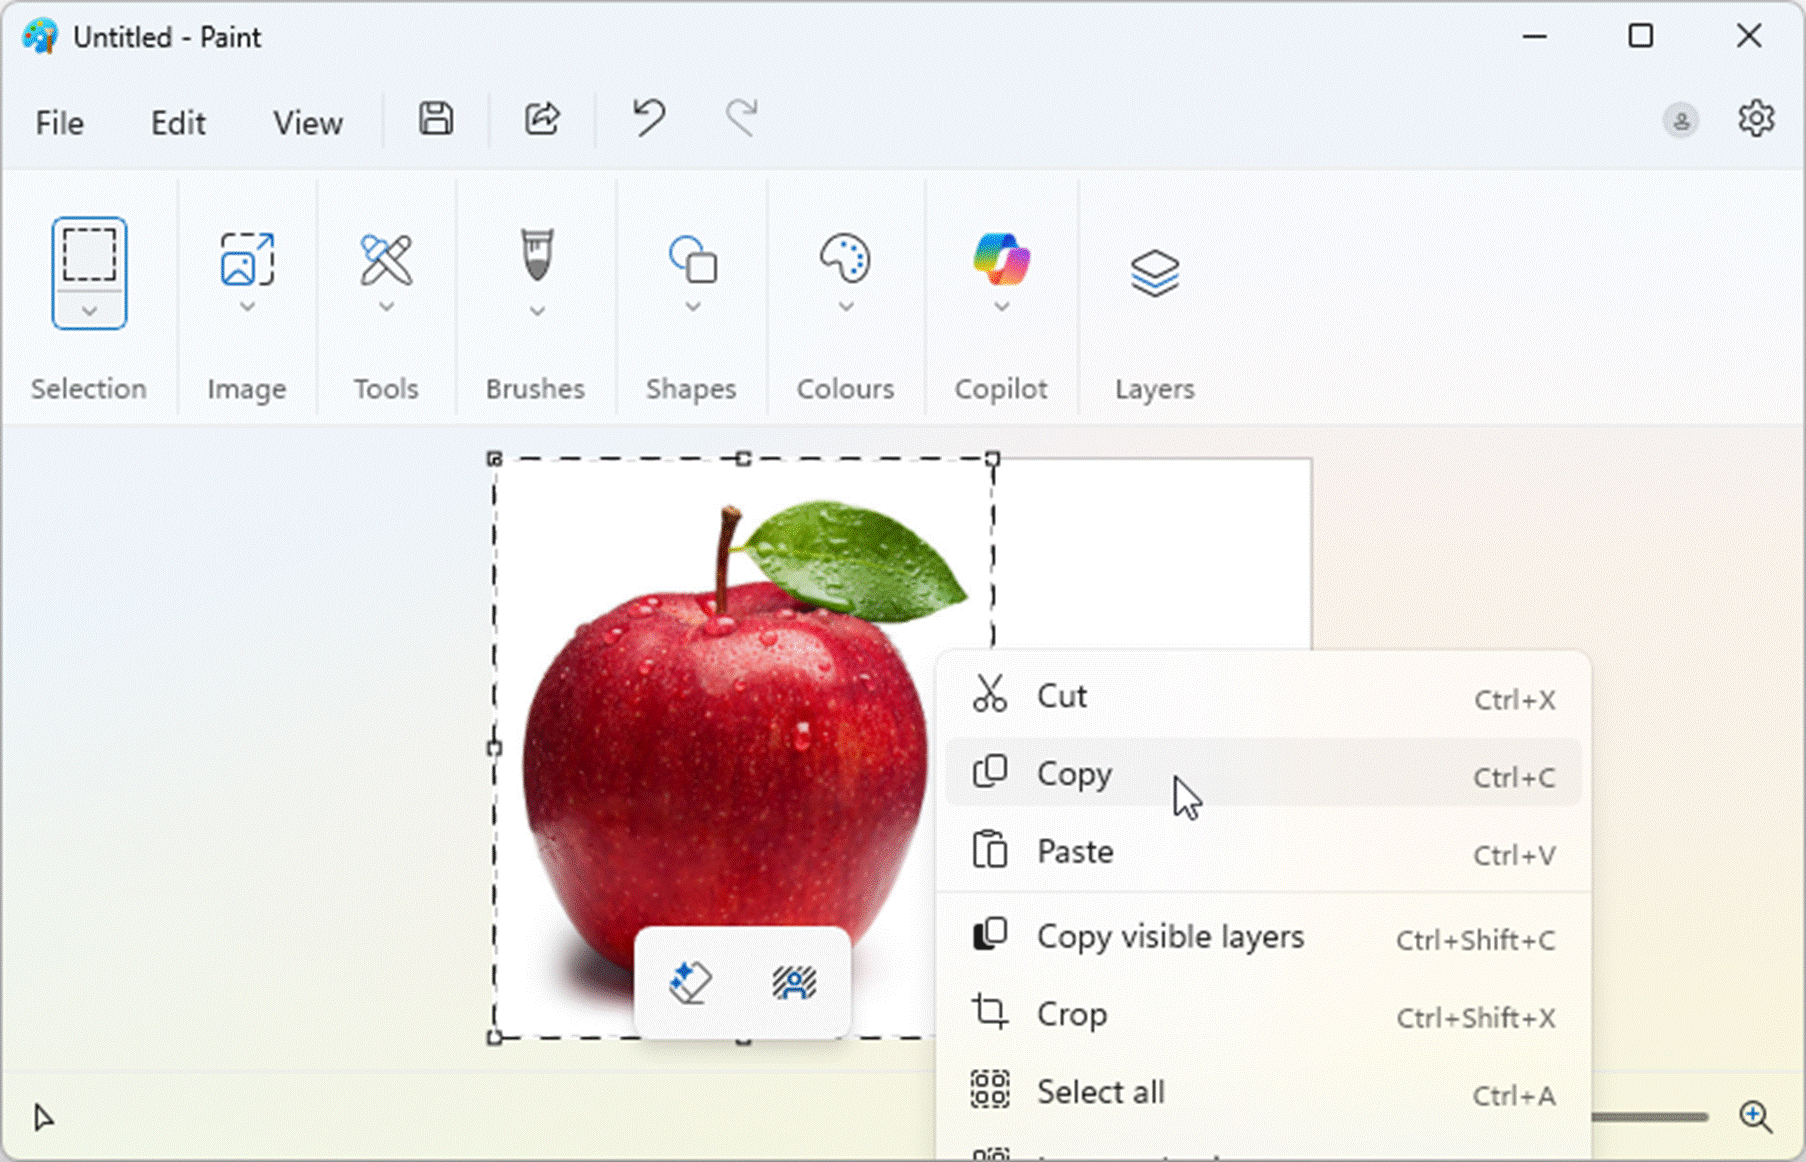Click the Copilot icon

tap(1000, 260)
